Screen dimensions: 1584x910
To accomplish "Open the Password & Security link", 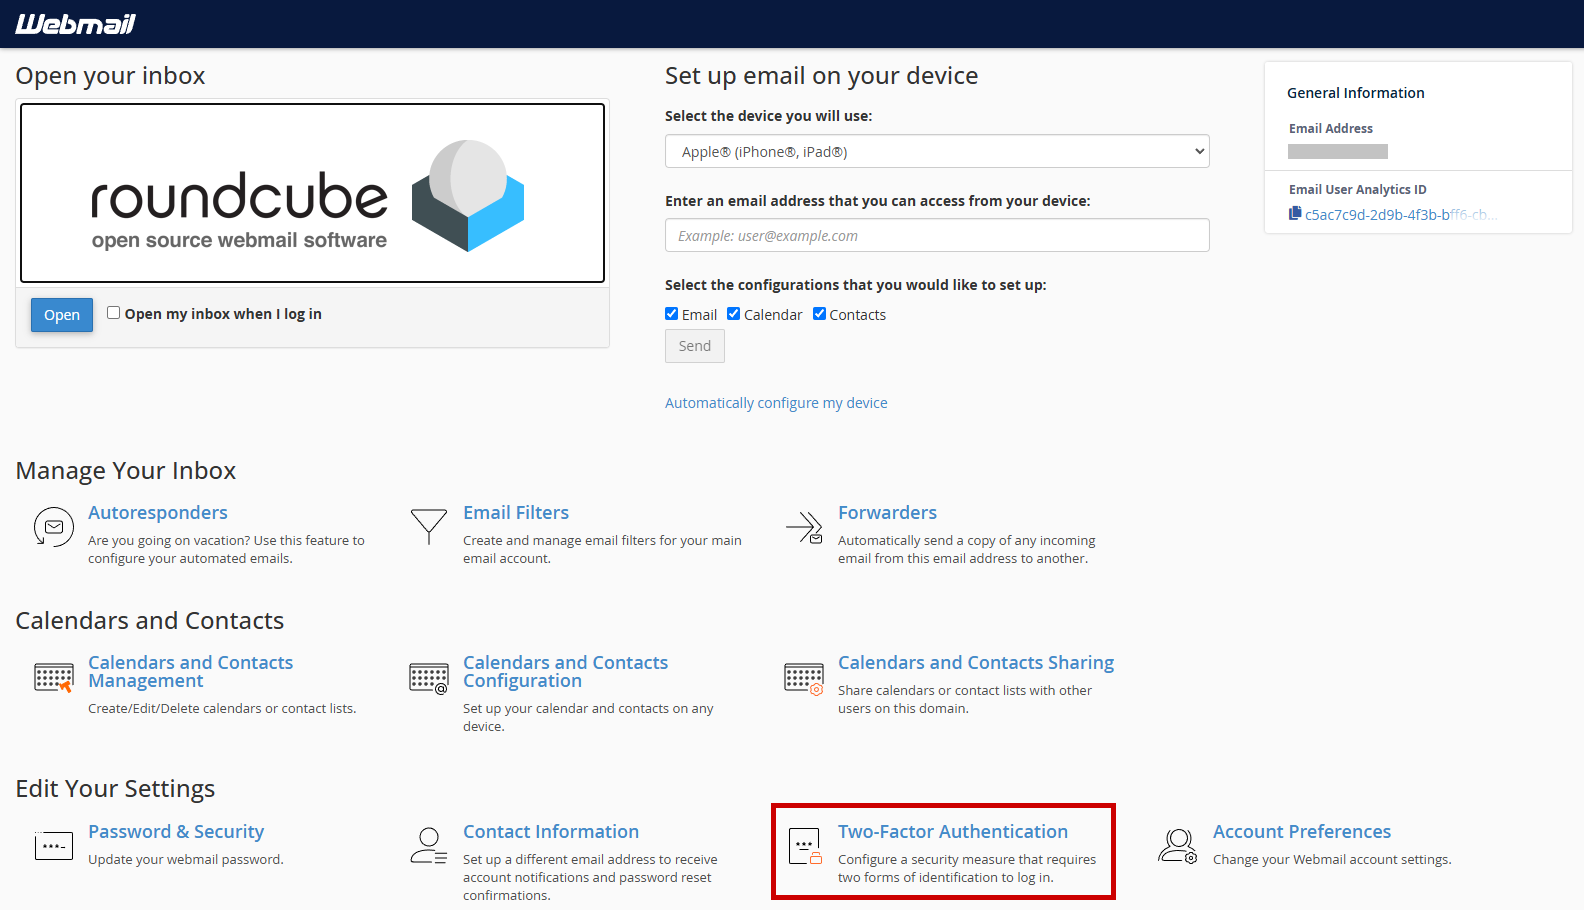I will (x=176, y=832).
